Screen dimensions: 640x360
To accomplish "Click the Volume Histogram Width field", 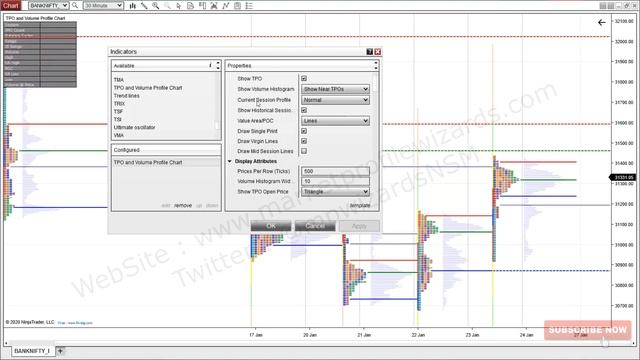I will [x=336, y=181].
